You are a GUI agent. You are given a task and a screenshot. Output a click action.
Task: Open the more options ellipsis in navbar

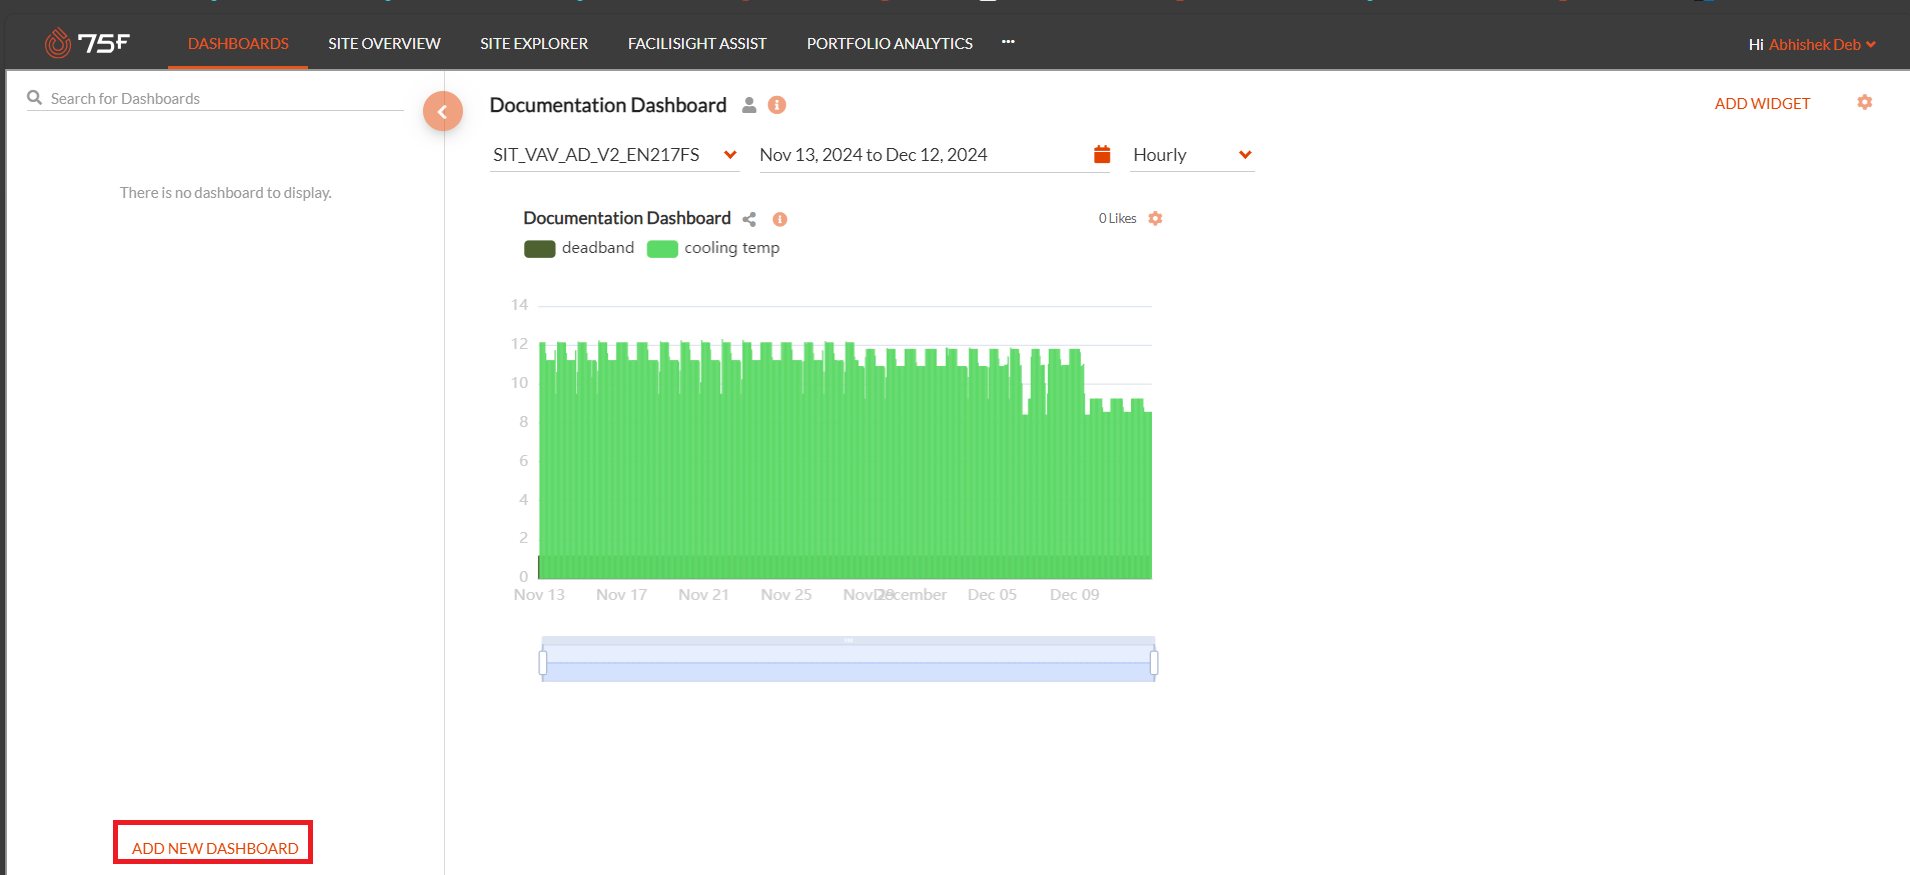[x=1008, y=42]
